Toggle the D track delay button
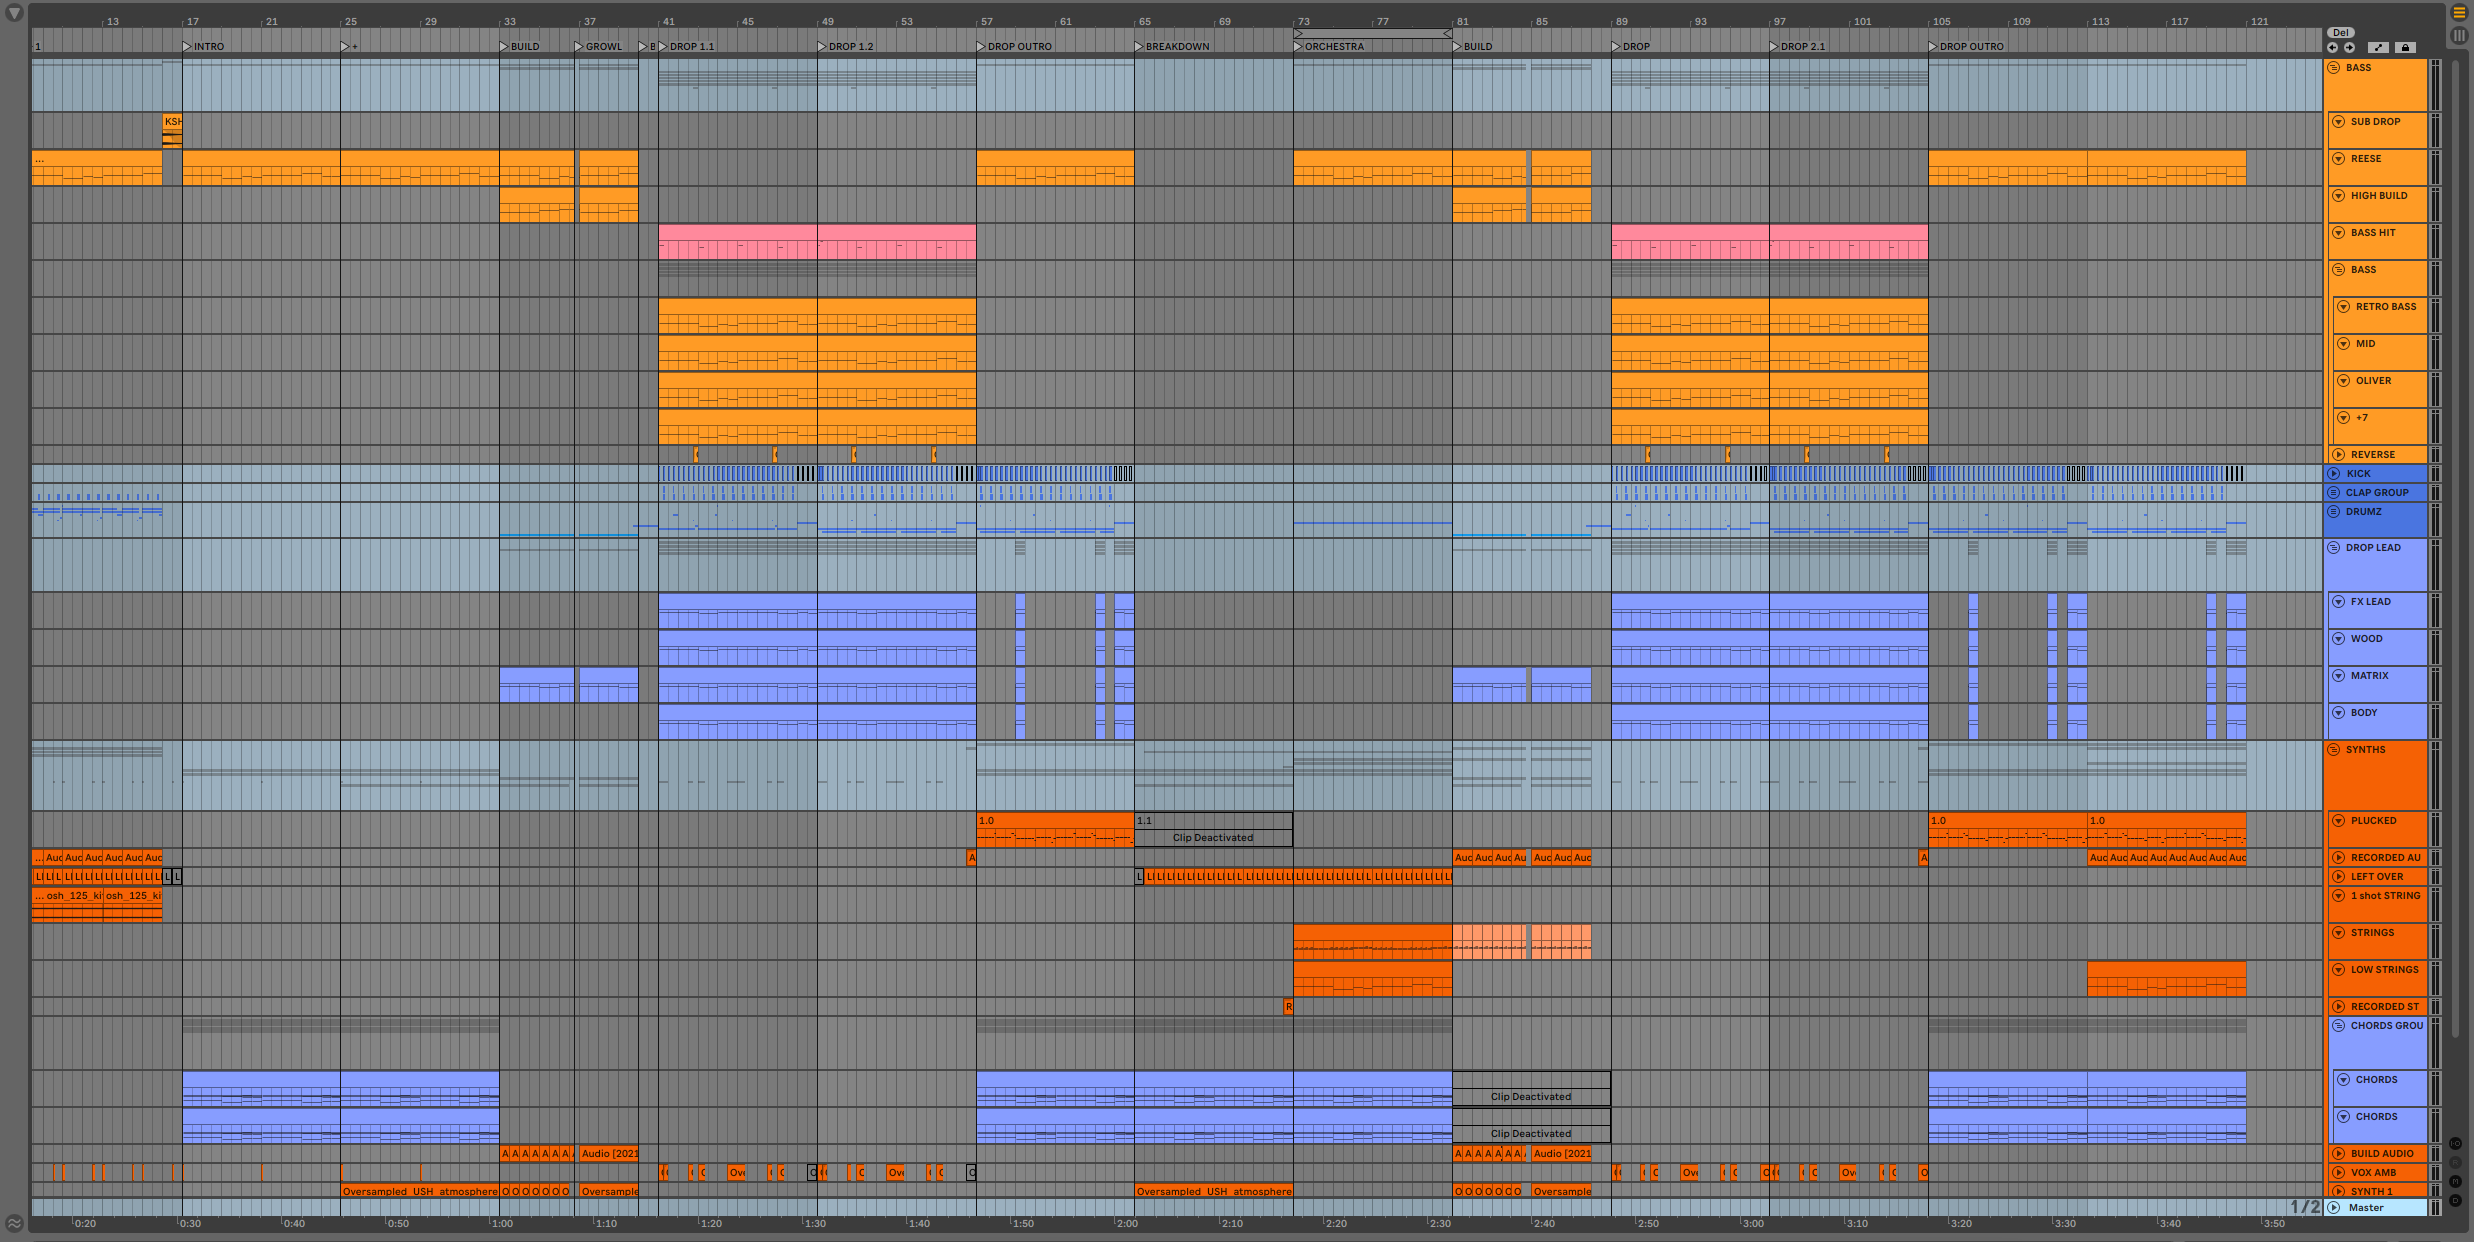The width and height of the screenshot is (2474, 1242). coord(2455,1200)
